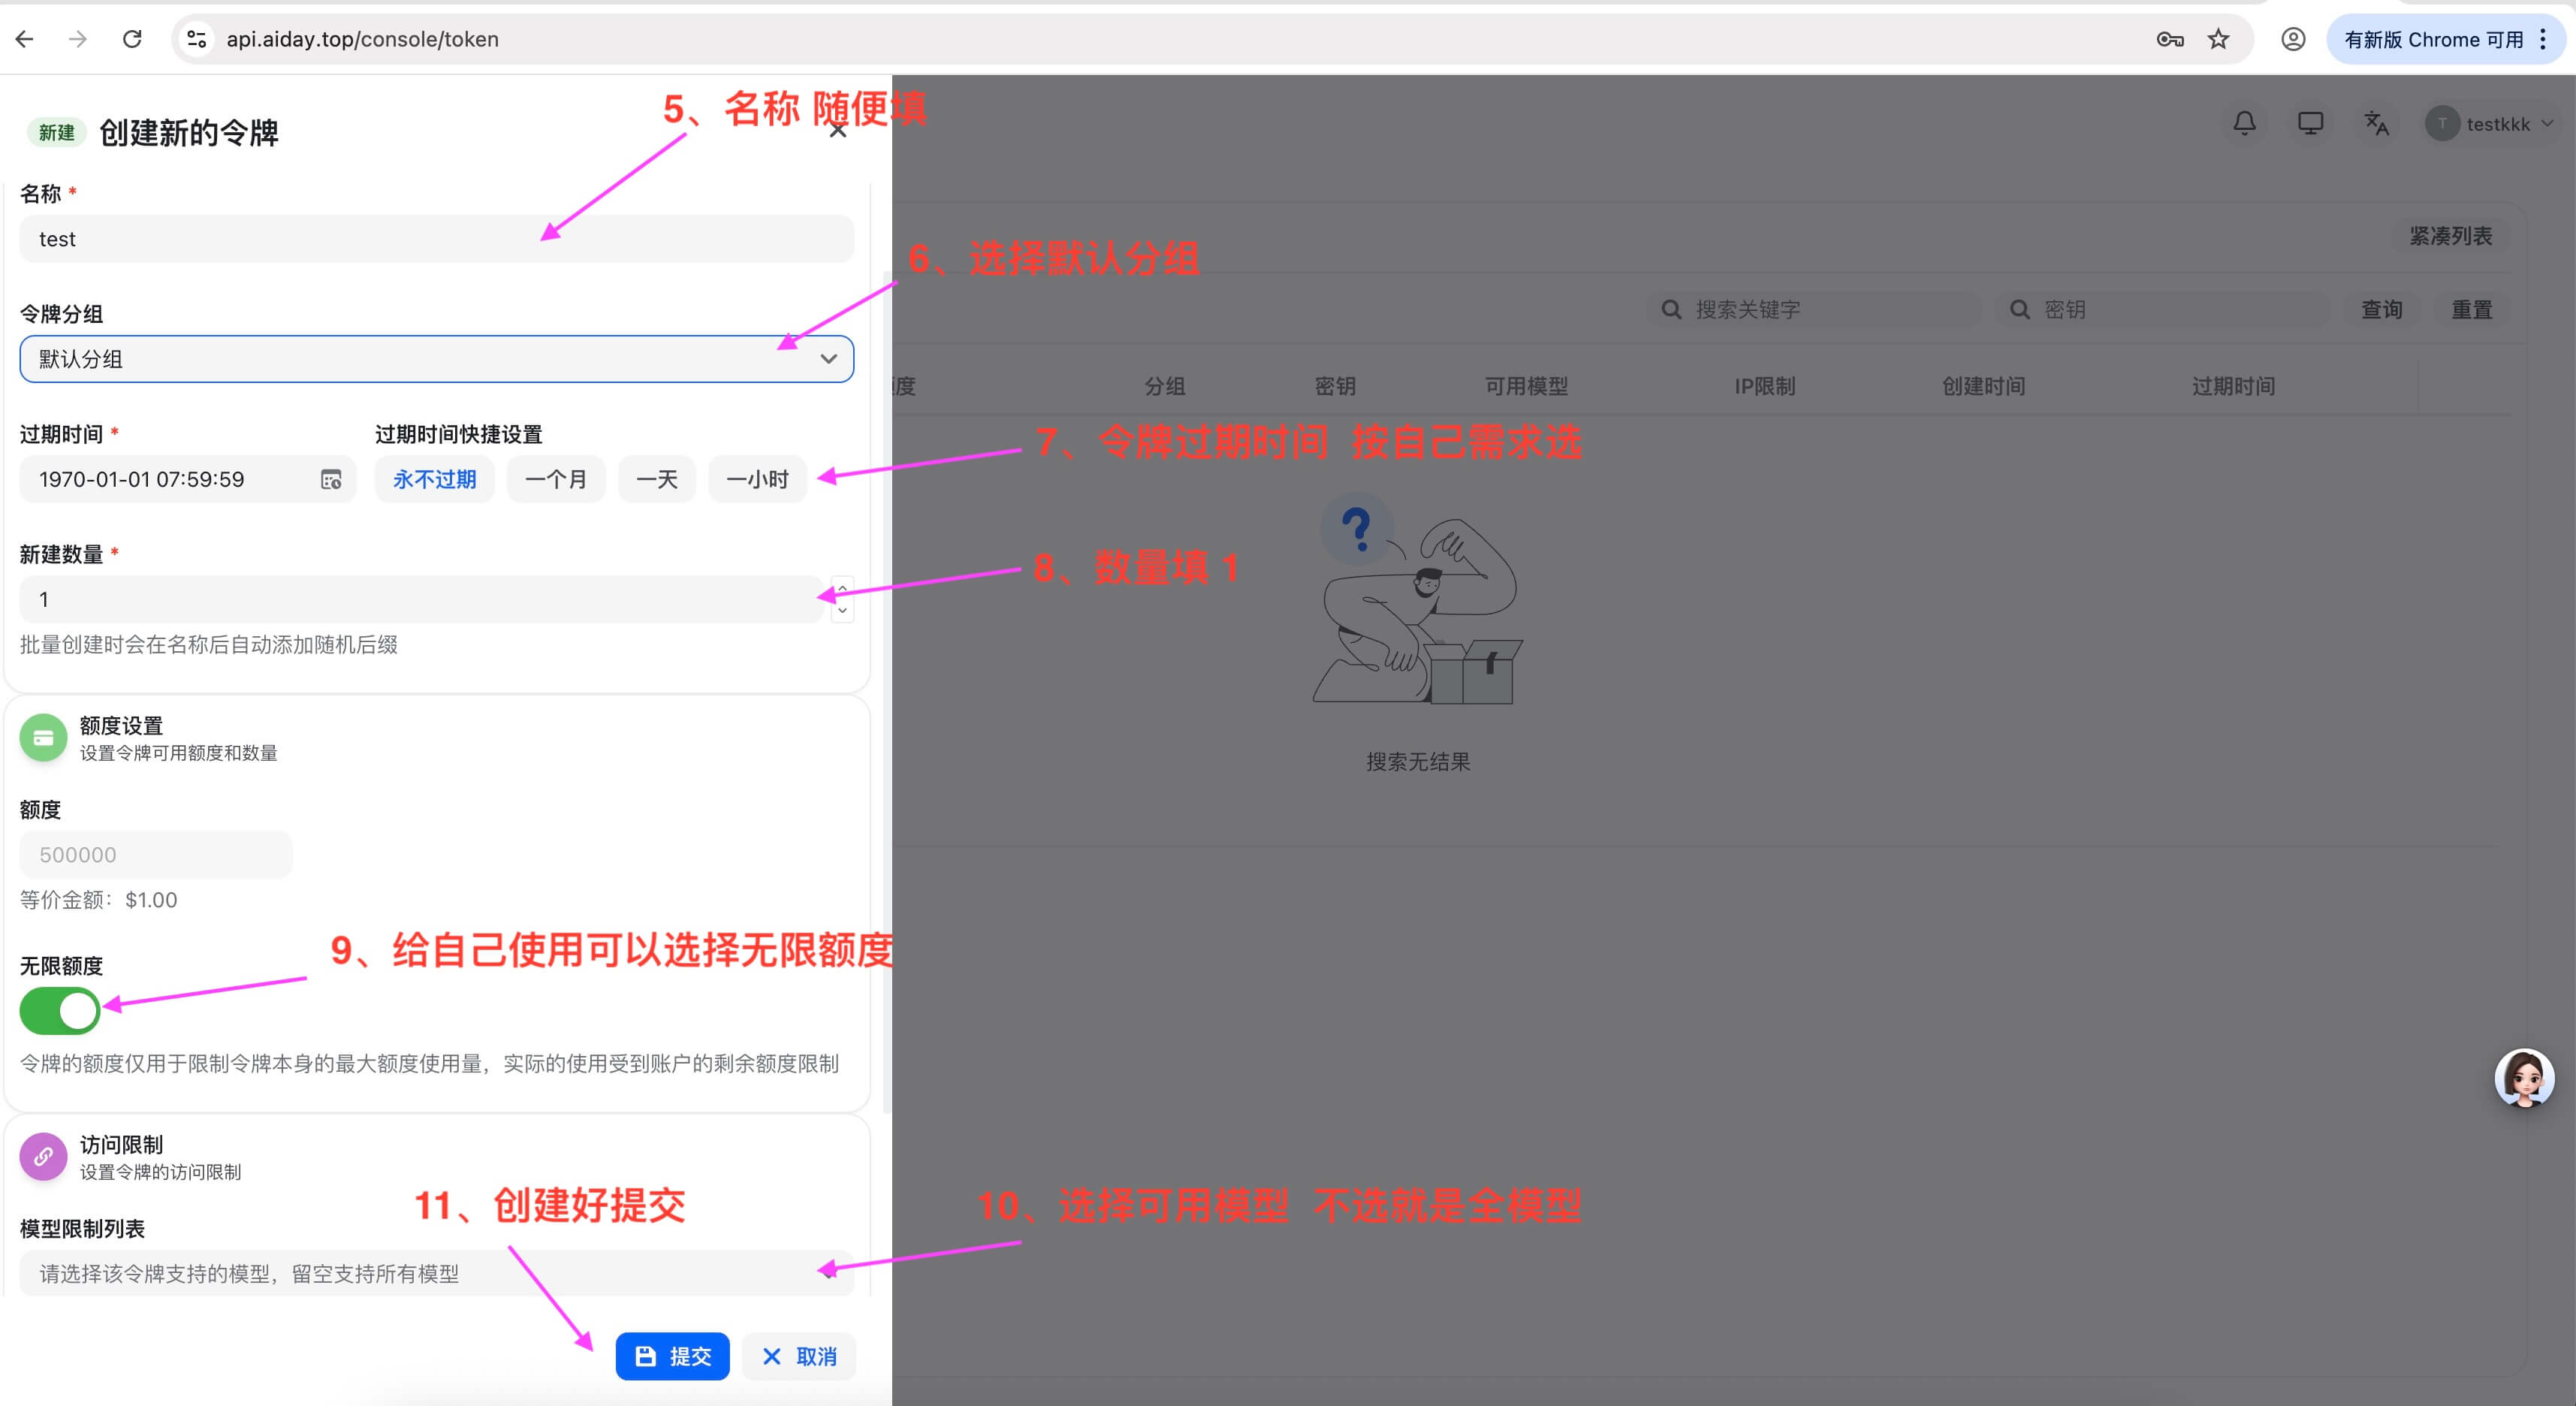Click the notification bell icon
This screenshot has height=1406, width=2576.
pos(2244,123)
